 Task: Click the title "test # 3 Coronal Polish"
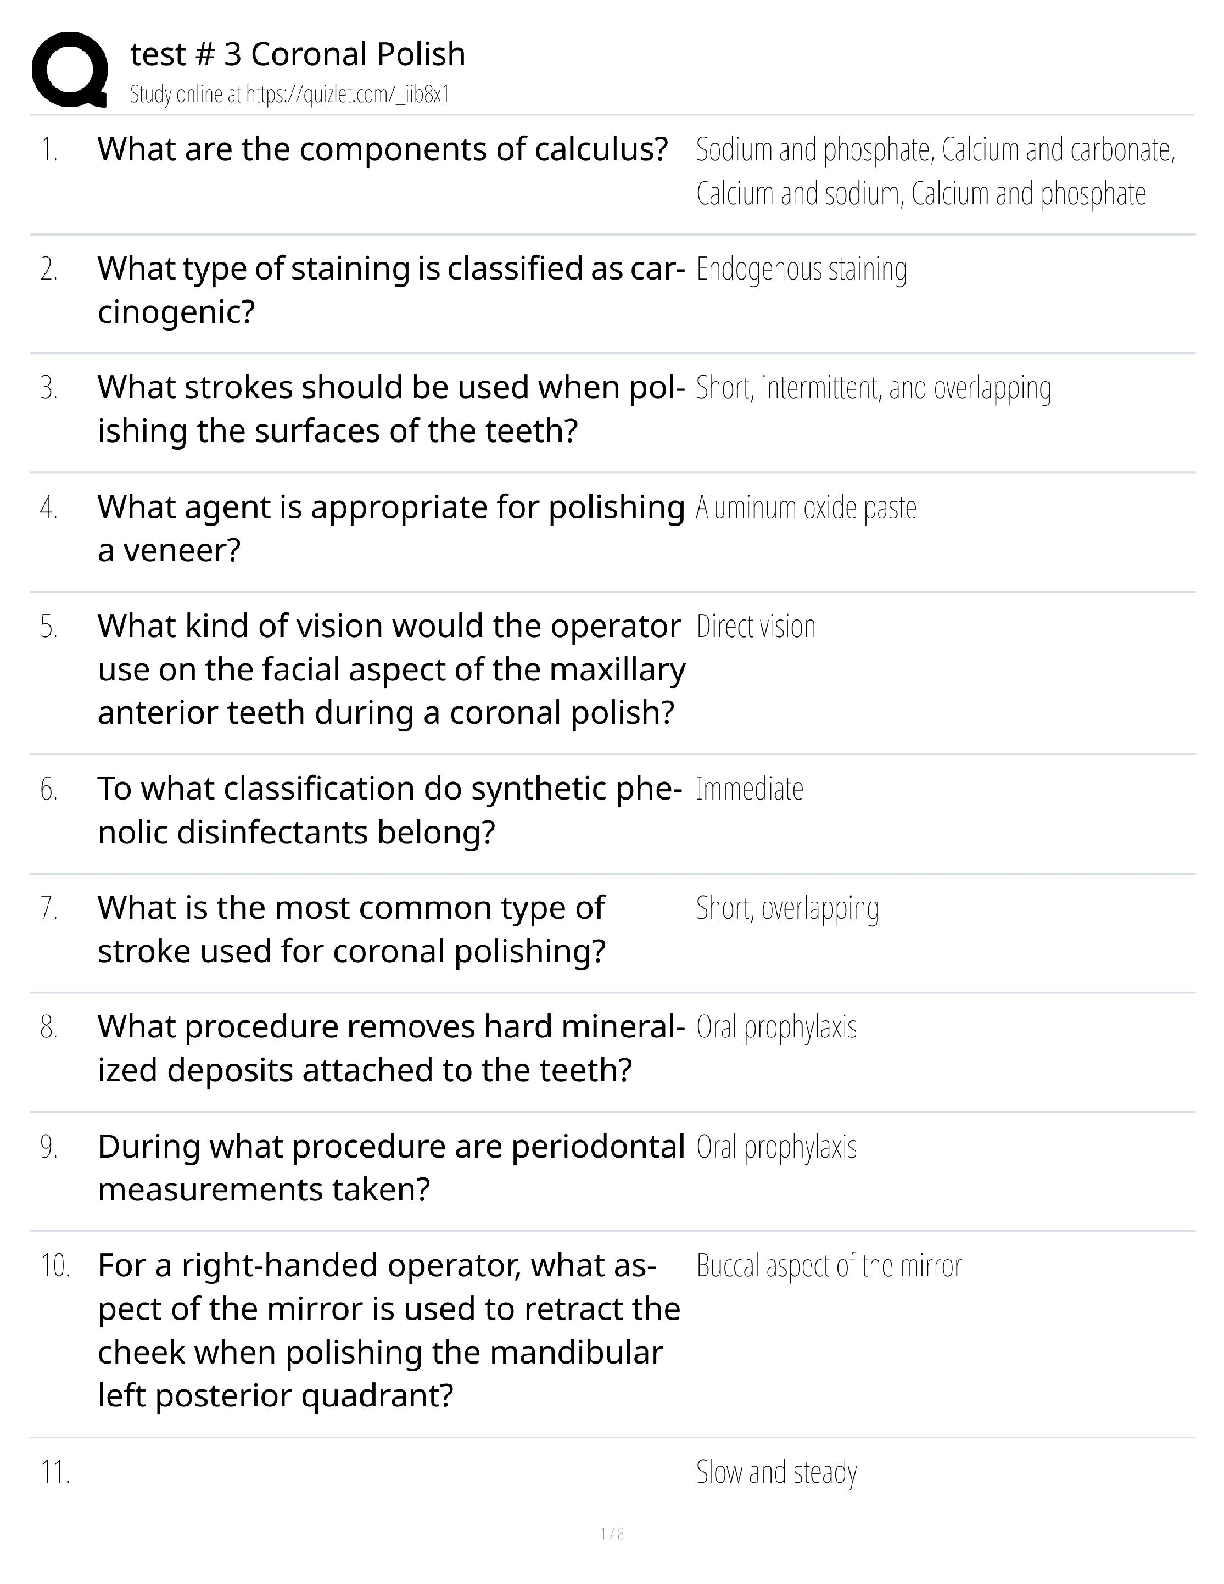click(x=298, y=54)
